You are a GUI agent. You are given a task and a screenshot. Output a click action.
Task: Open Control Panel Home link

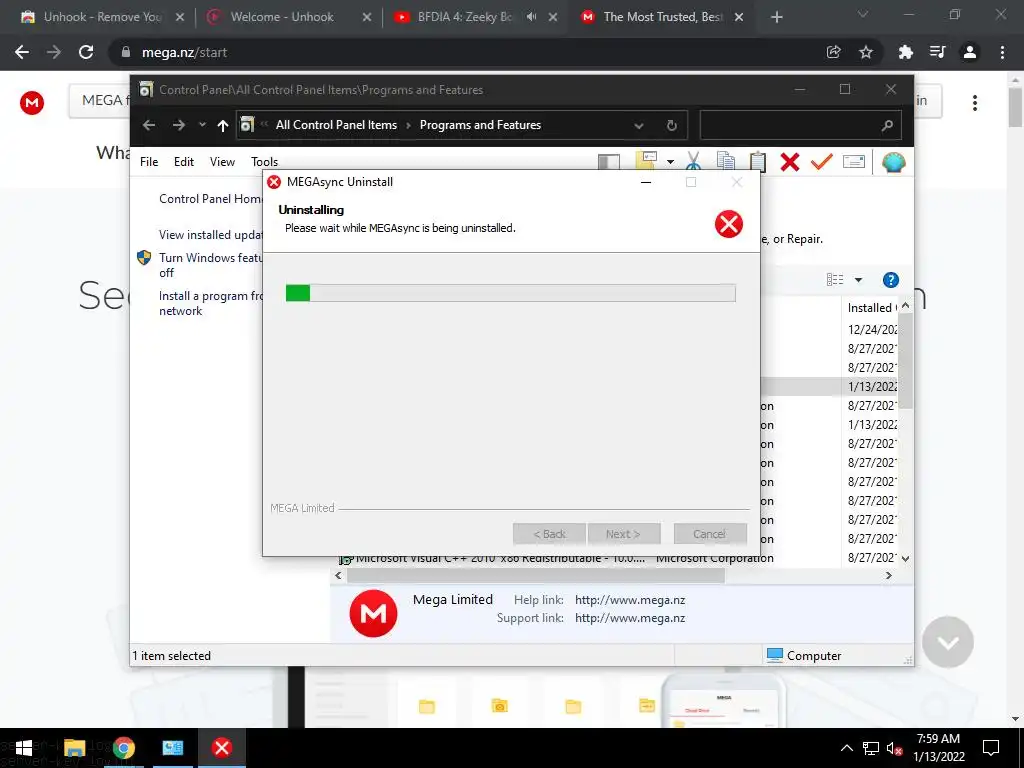point(210,199)
